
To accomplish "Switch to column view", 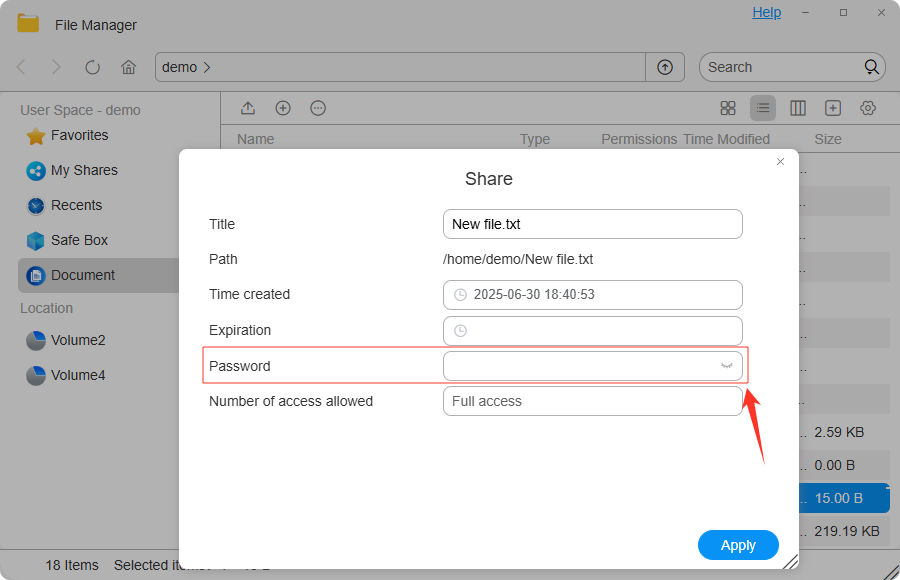I will click(x=798, y=108).
